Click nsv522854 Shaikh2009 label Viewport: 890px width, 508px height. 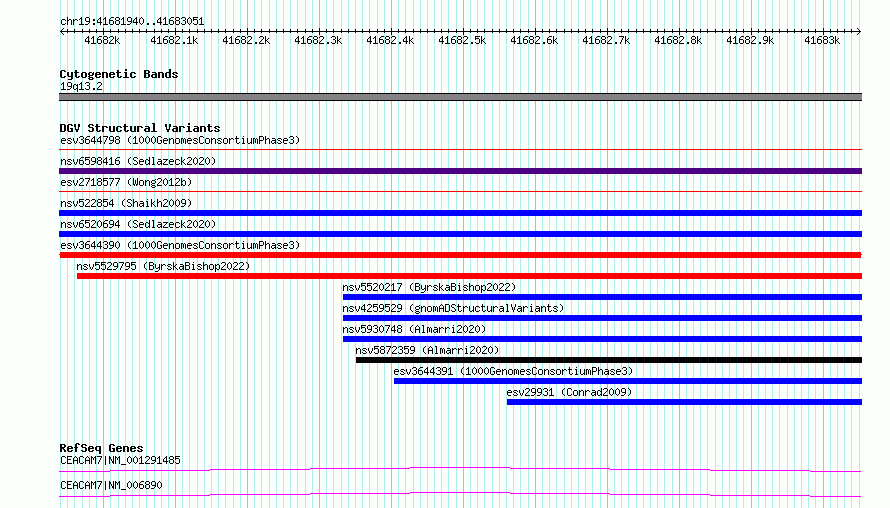pyautogui.click(x=126, y=203)
